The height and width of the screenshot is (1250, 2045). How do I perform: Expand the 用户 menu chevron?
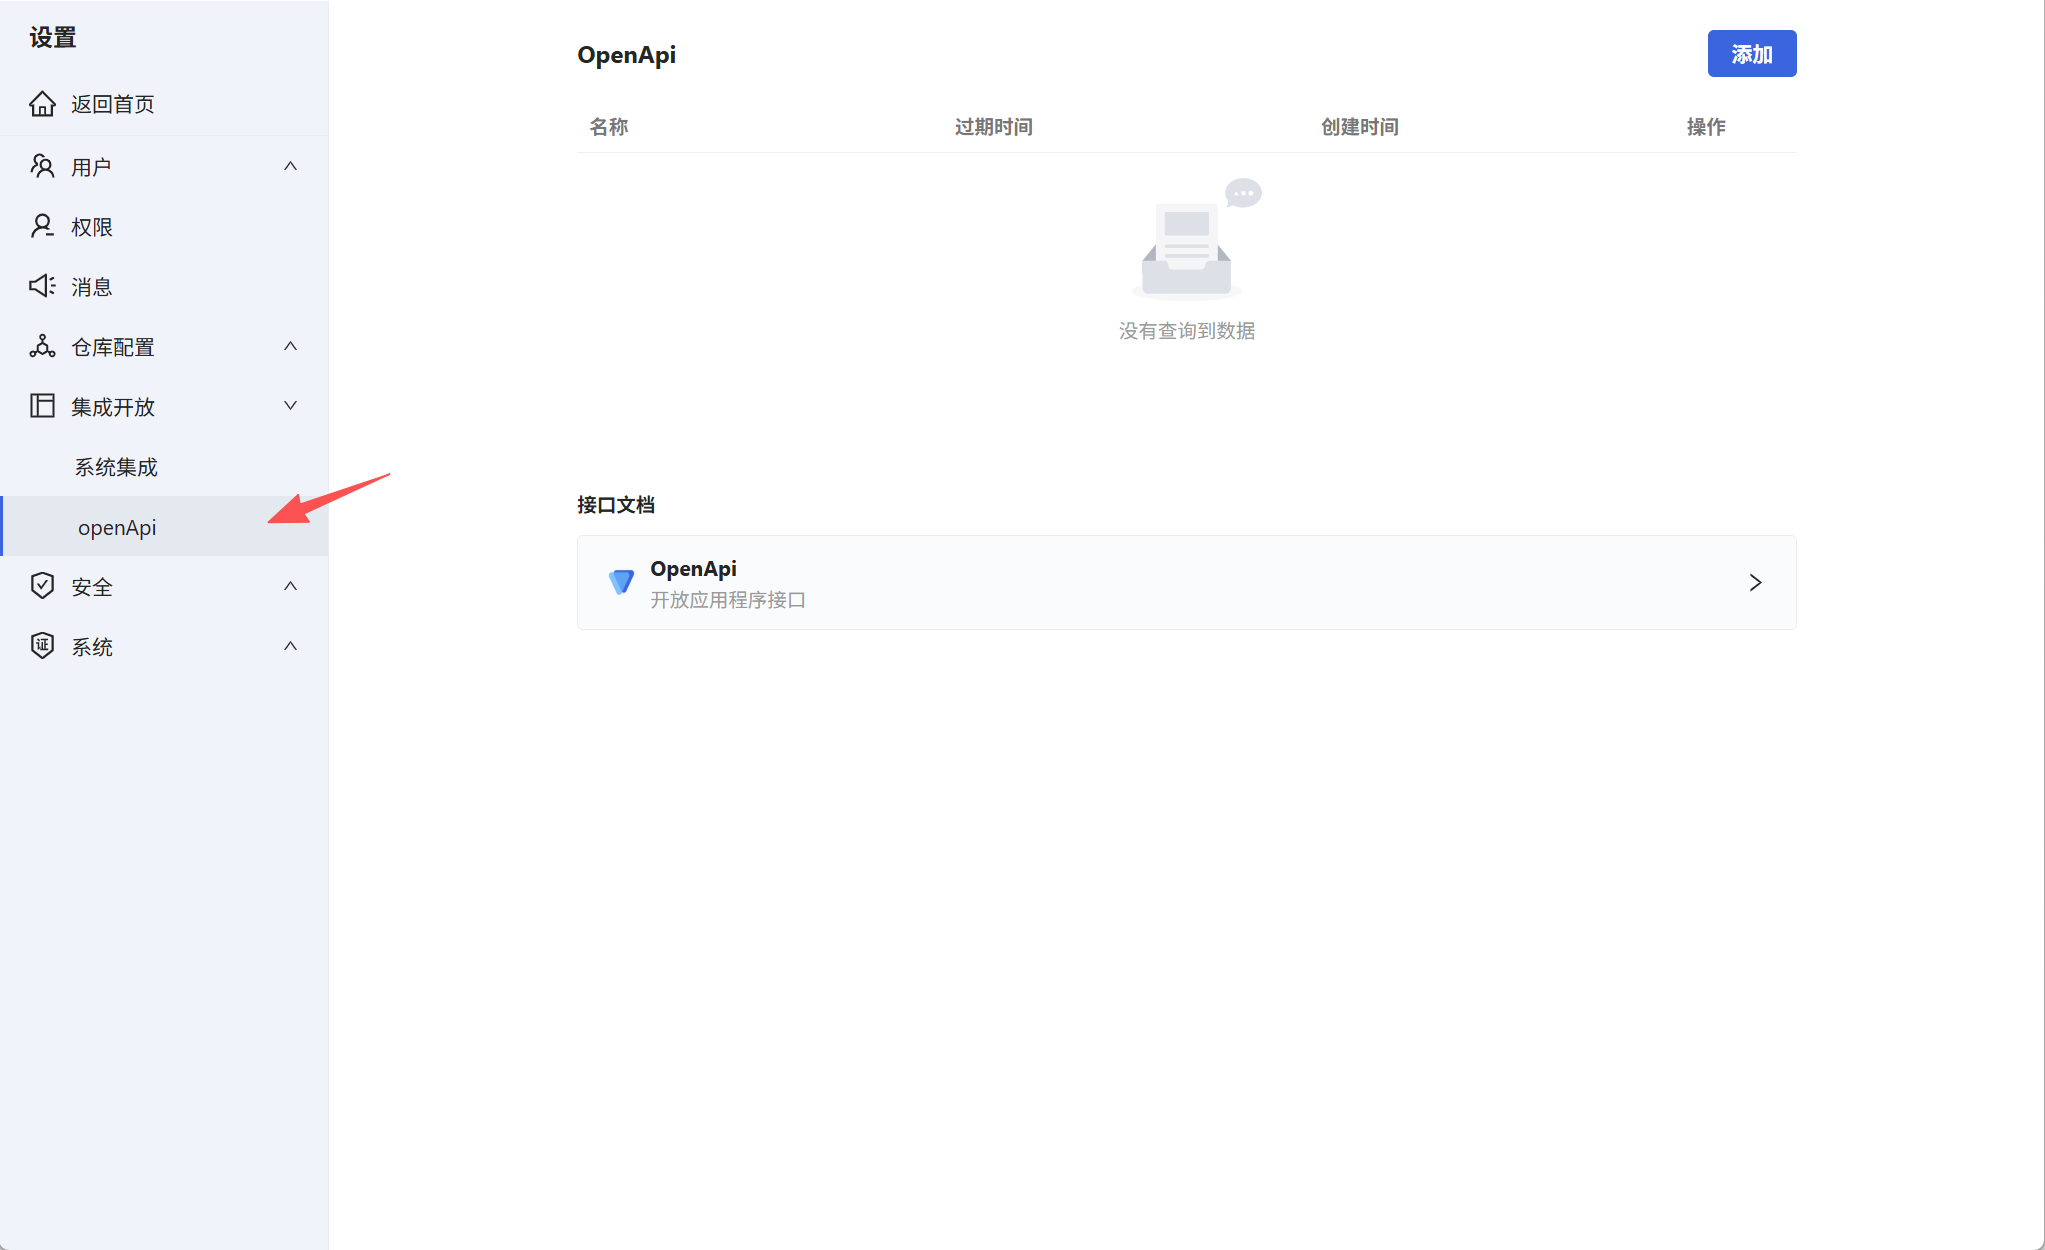290,166
